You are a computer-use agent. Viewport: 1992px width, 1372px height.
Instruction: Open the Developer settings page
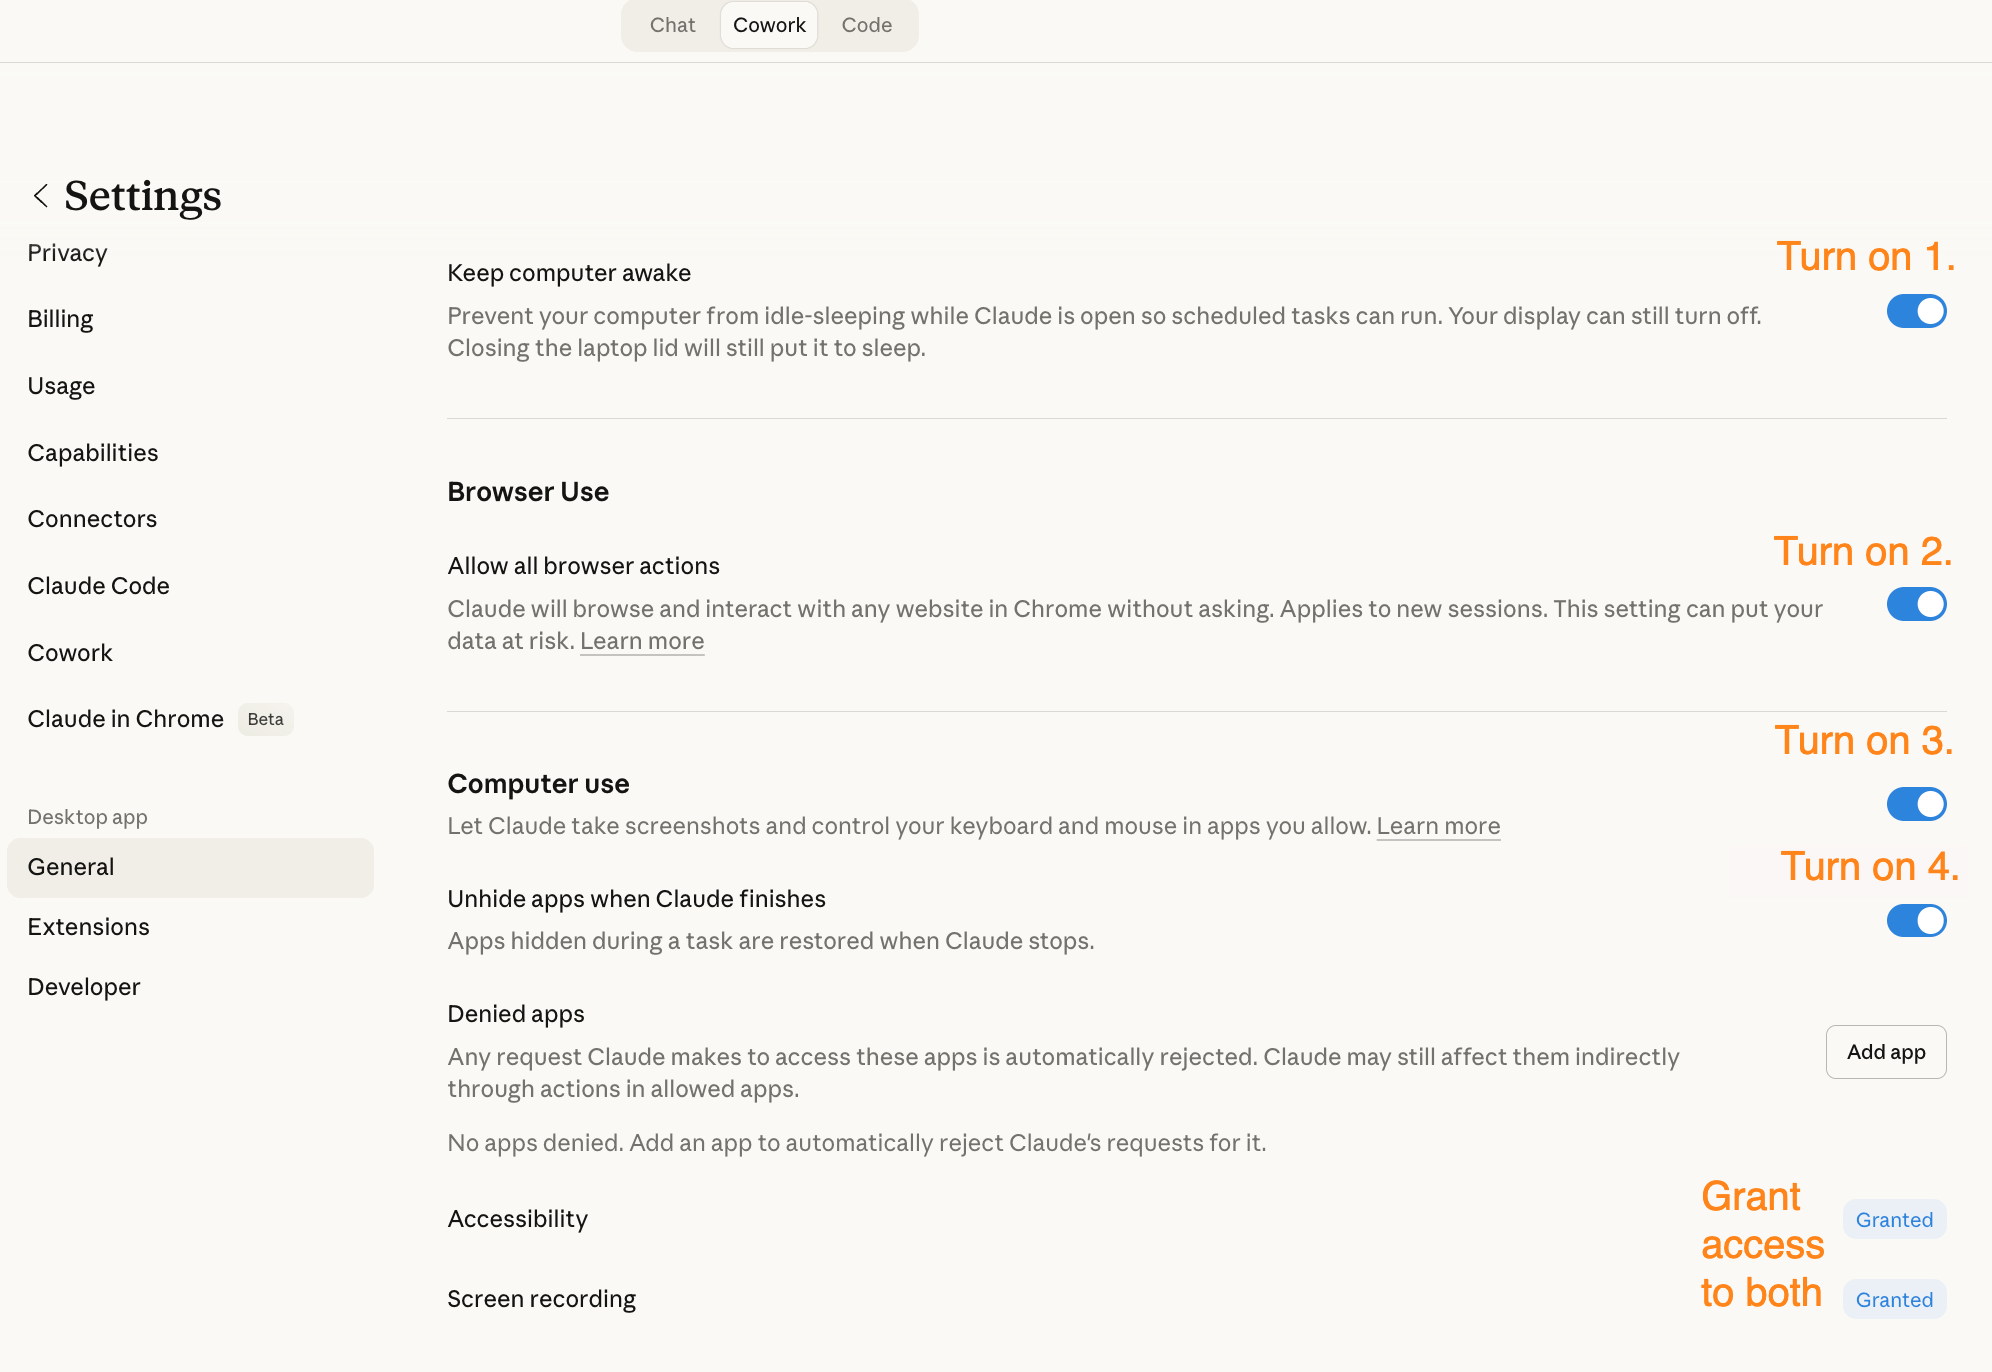84,987
